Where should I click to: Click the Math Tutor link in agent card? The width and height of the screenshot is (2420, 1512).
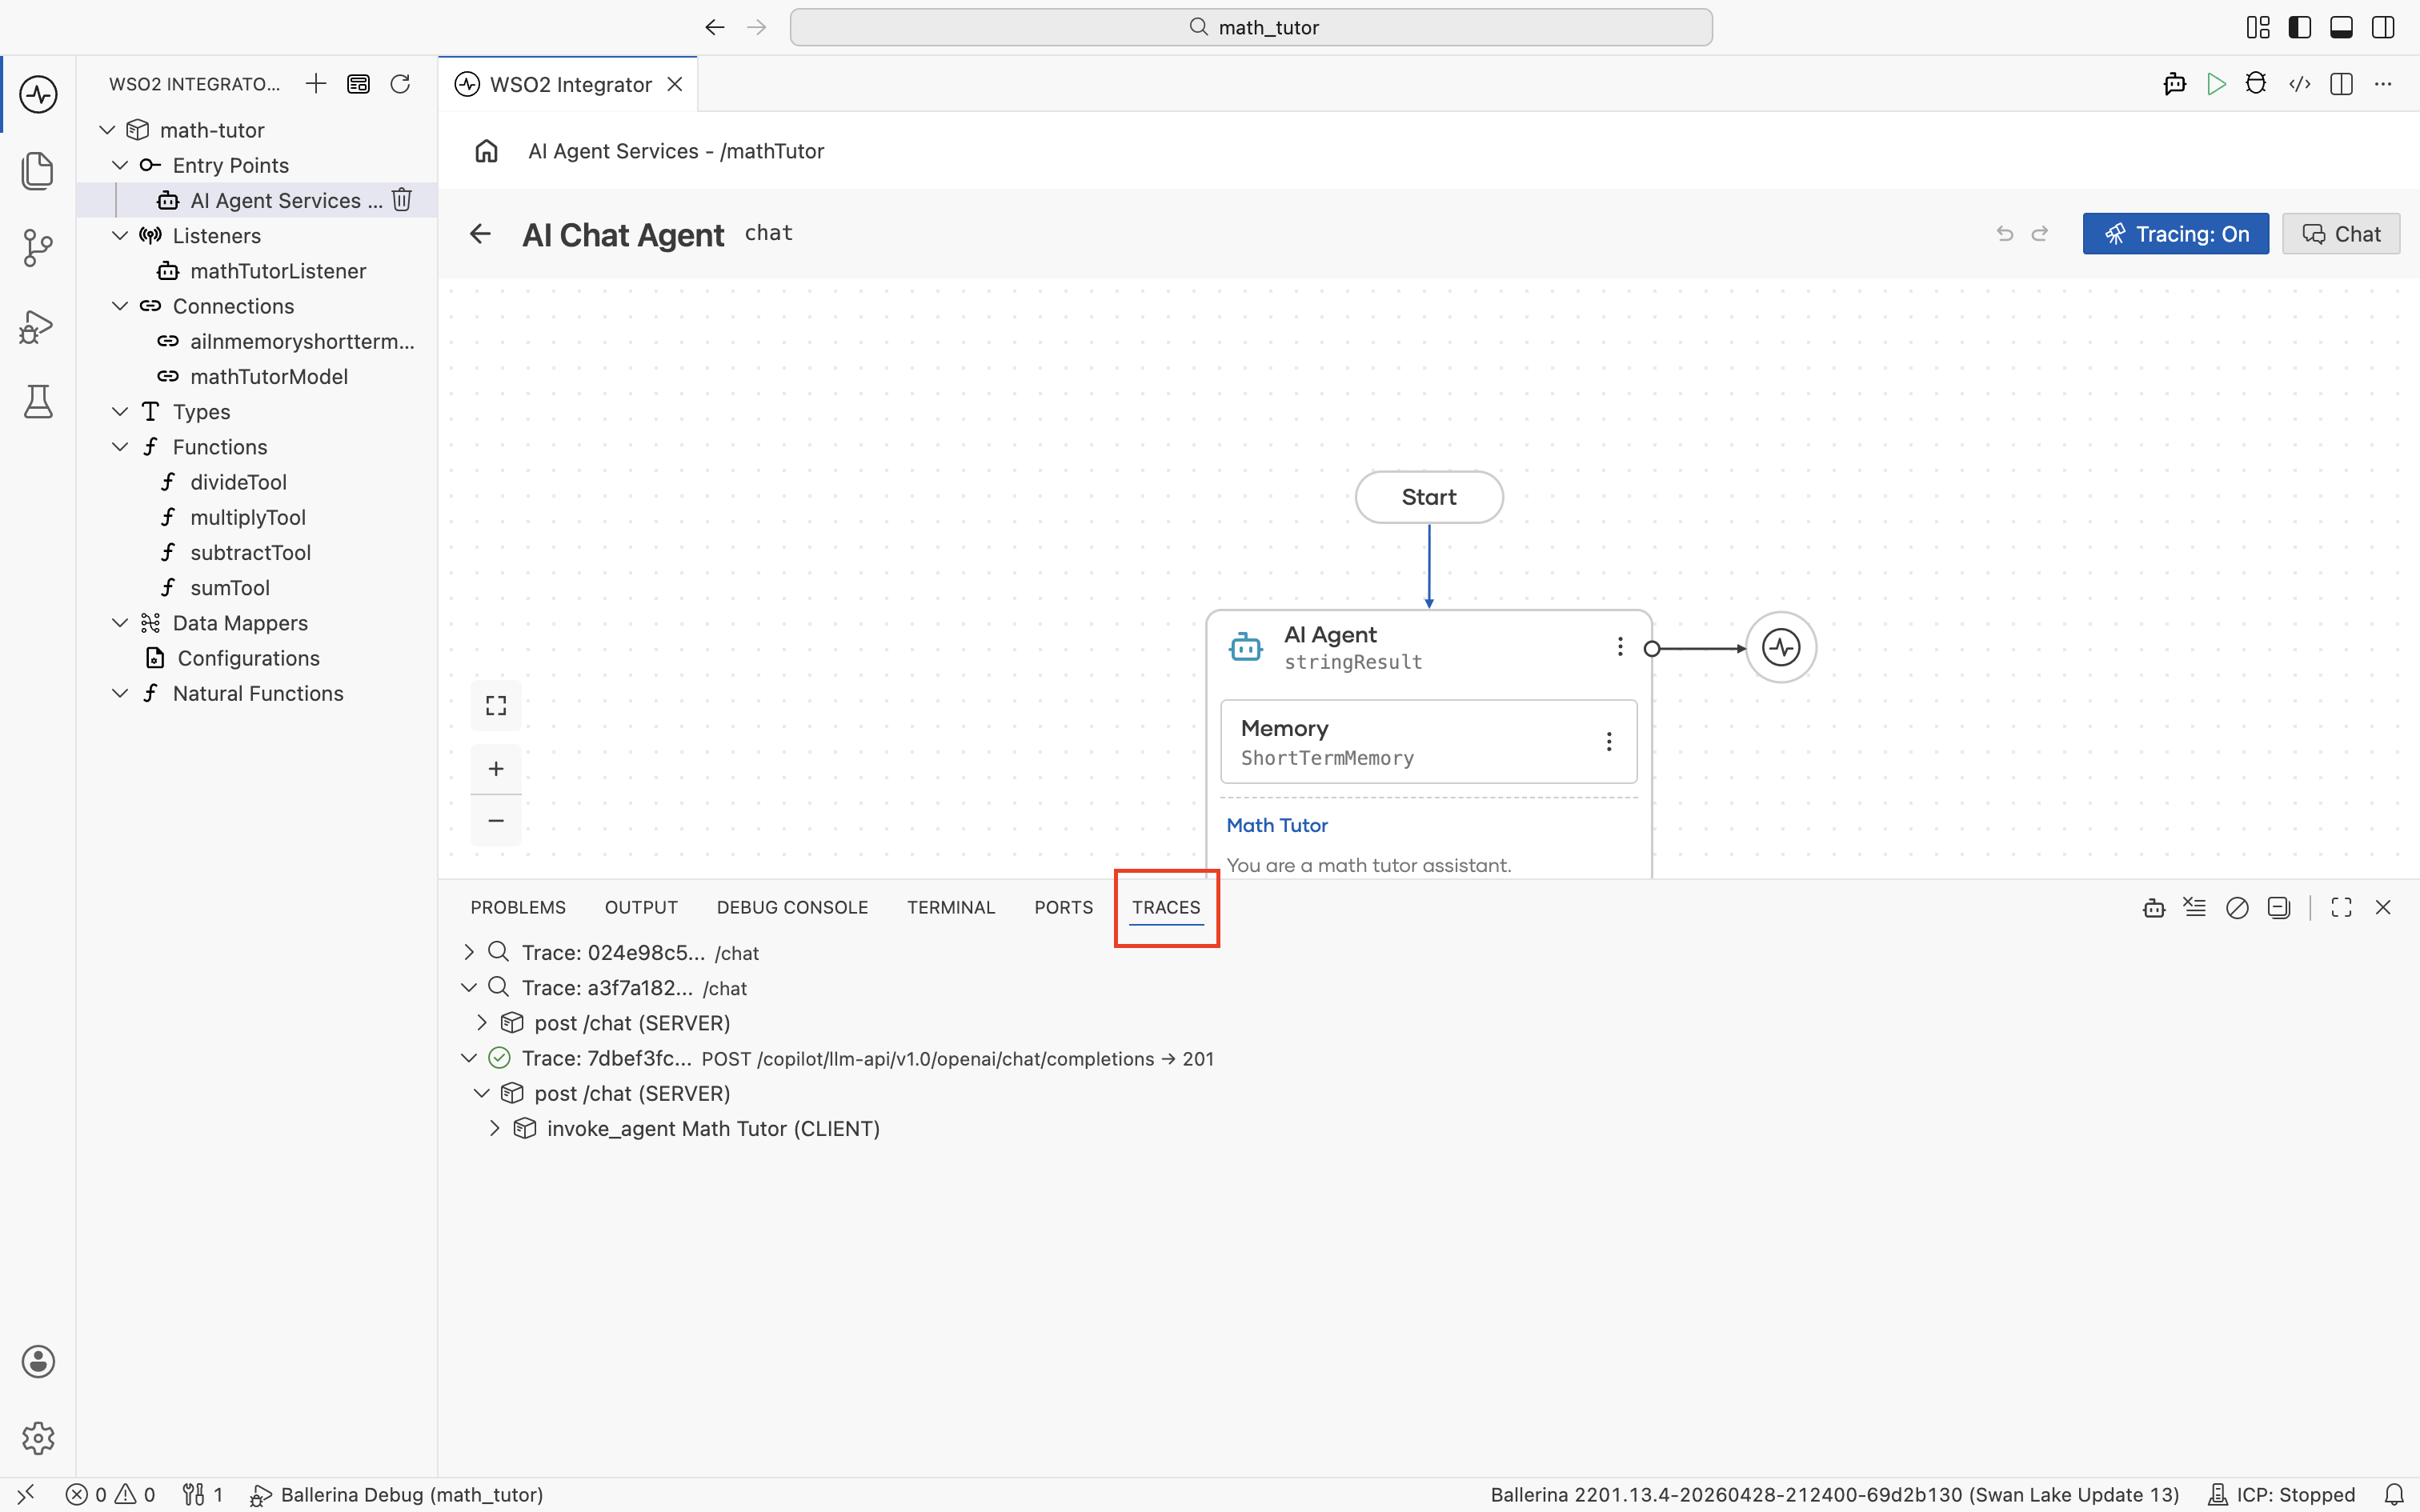[1277, 825]
